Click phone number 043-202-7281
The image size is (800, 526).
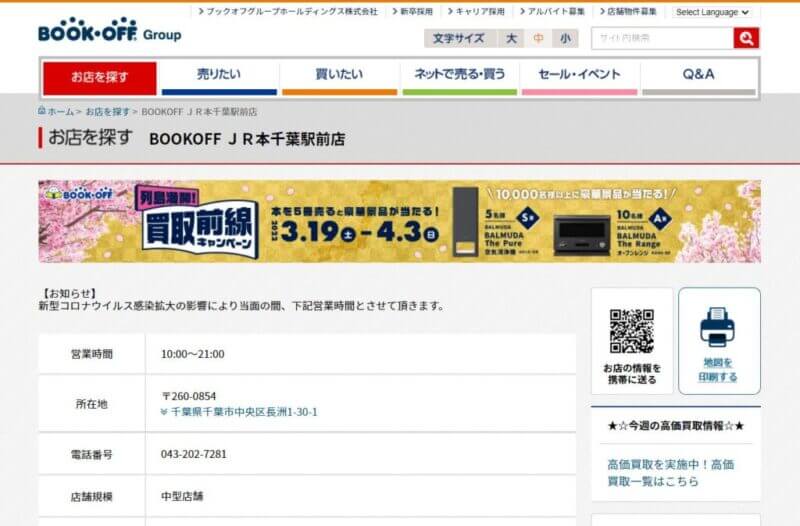pos(194,454)
